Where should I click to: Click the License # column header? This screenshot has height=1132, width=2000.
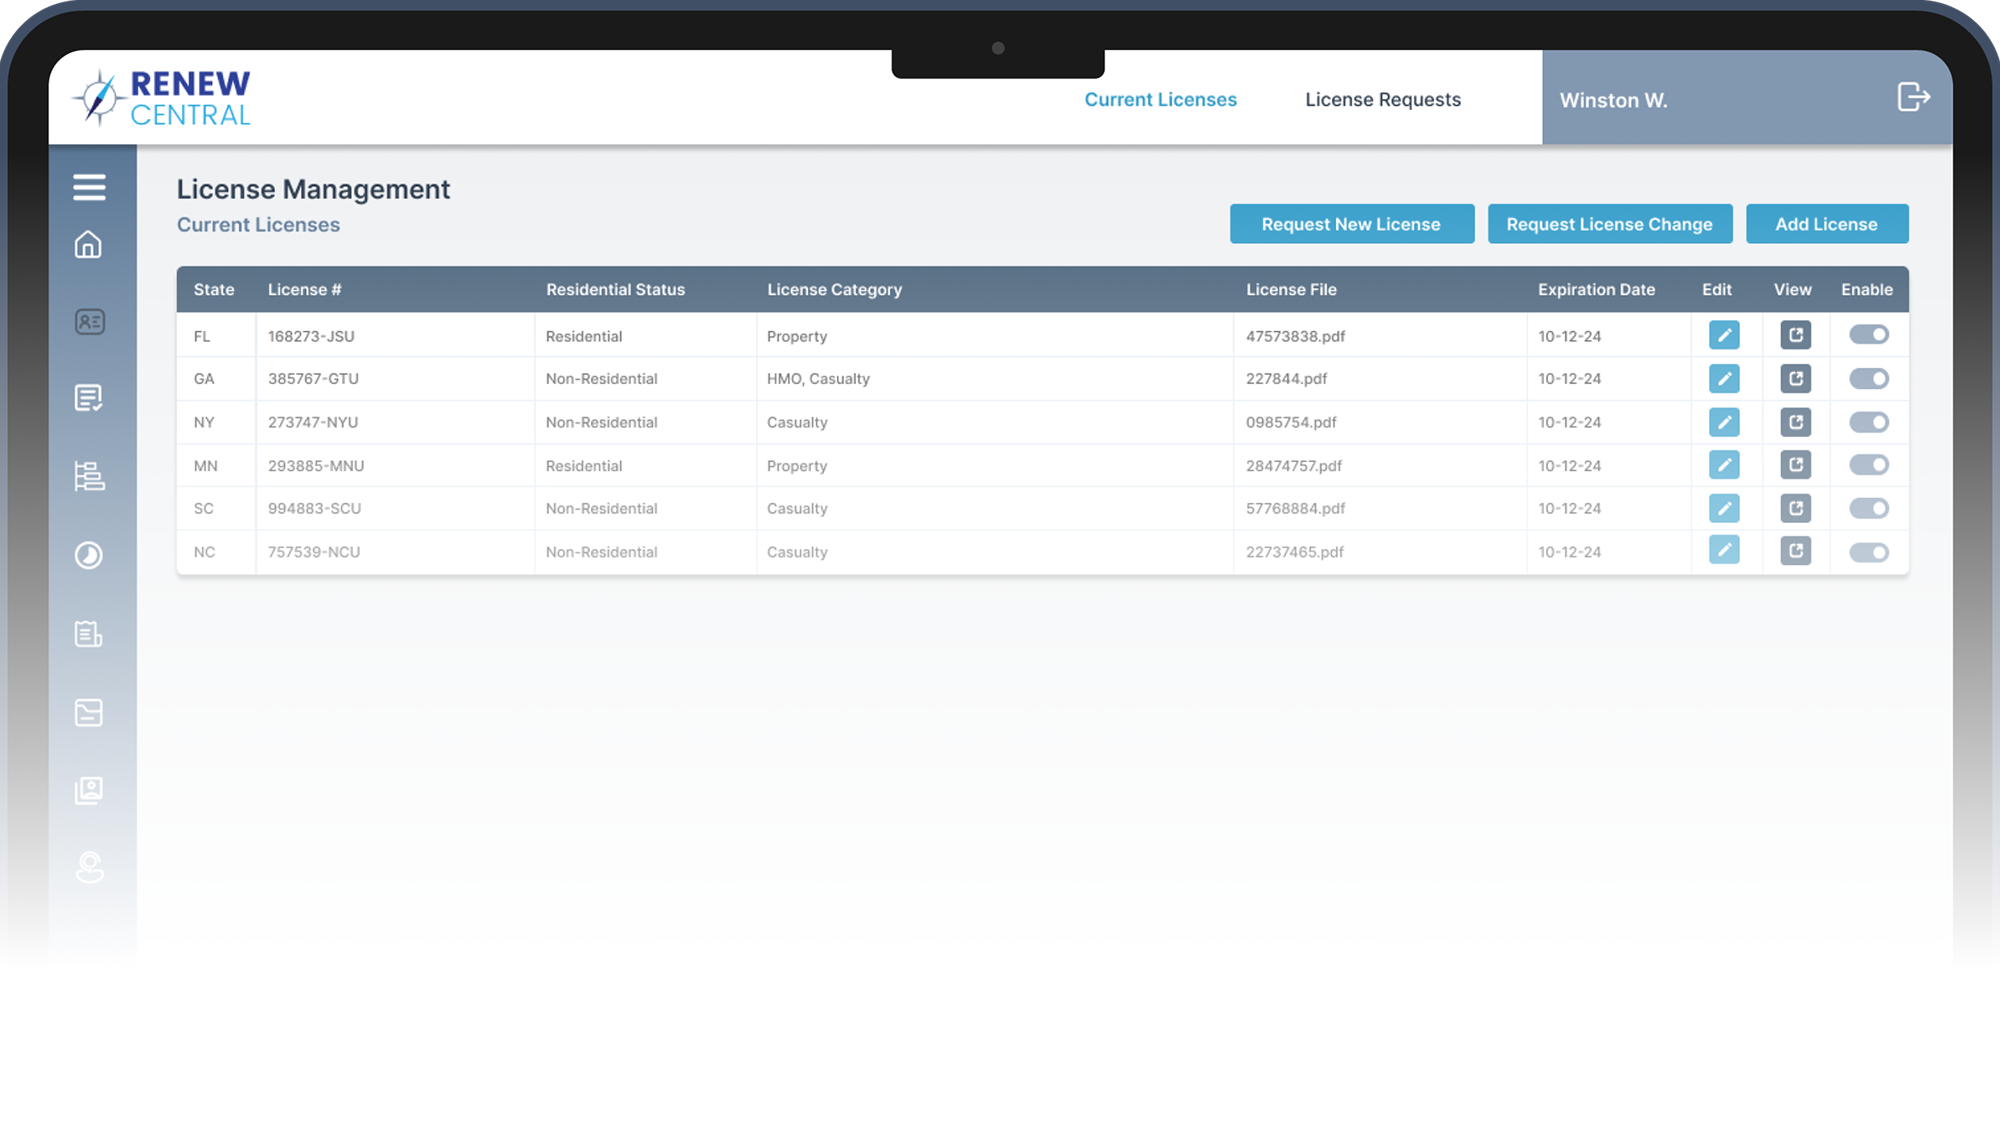(304, 289)
